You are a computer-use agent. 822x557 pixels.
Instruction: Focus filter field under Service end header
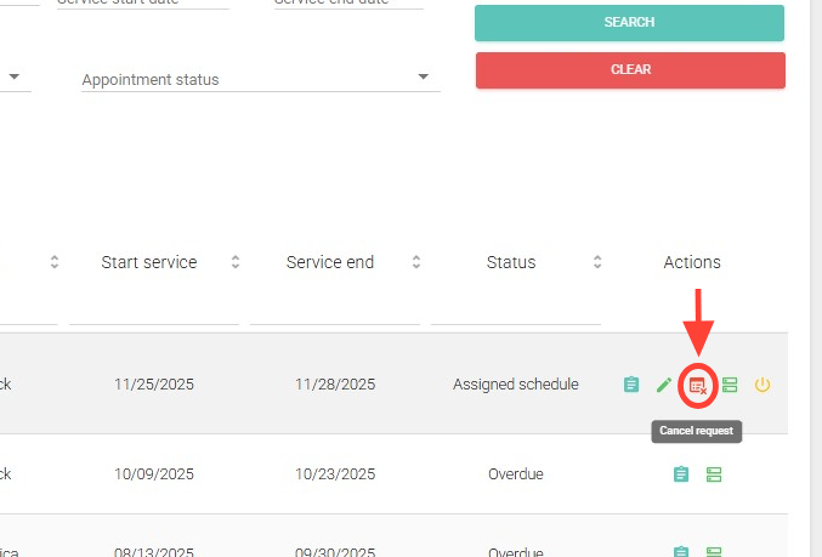click(x=334, y=310)
